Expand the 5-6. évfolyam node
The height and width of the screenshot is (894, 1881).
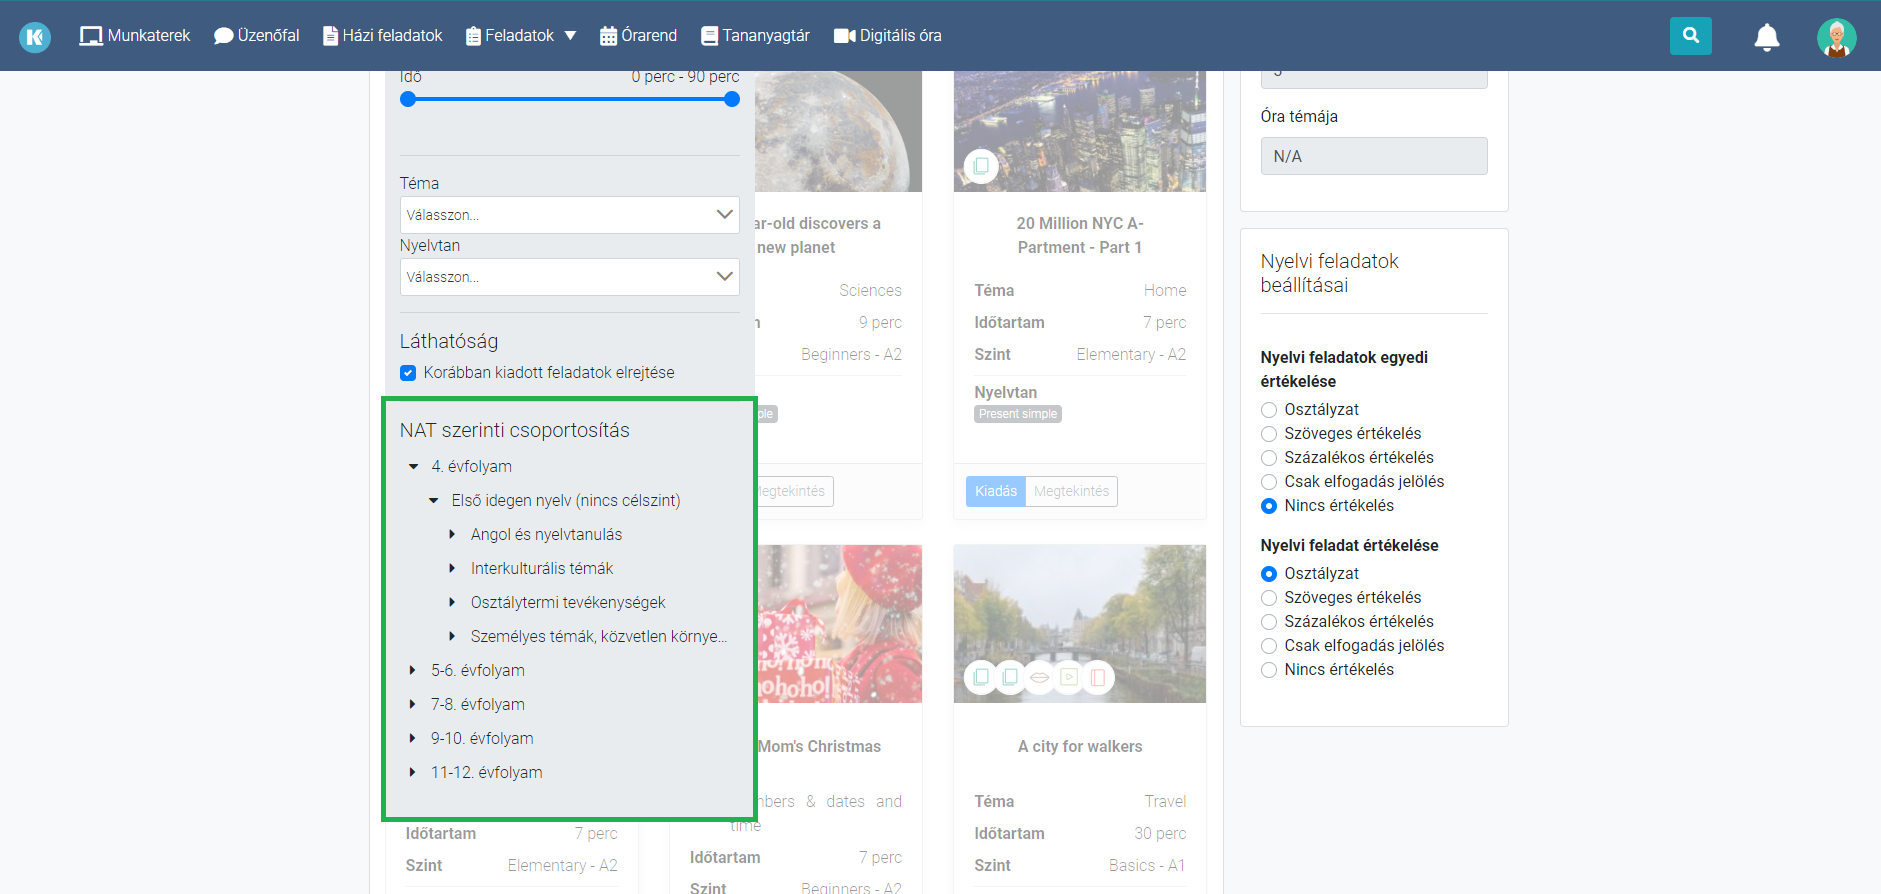point(412,671)
